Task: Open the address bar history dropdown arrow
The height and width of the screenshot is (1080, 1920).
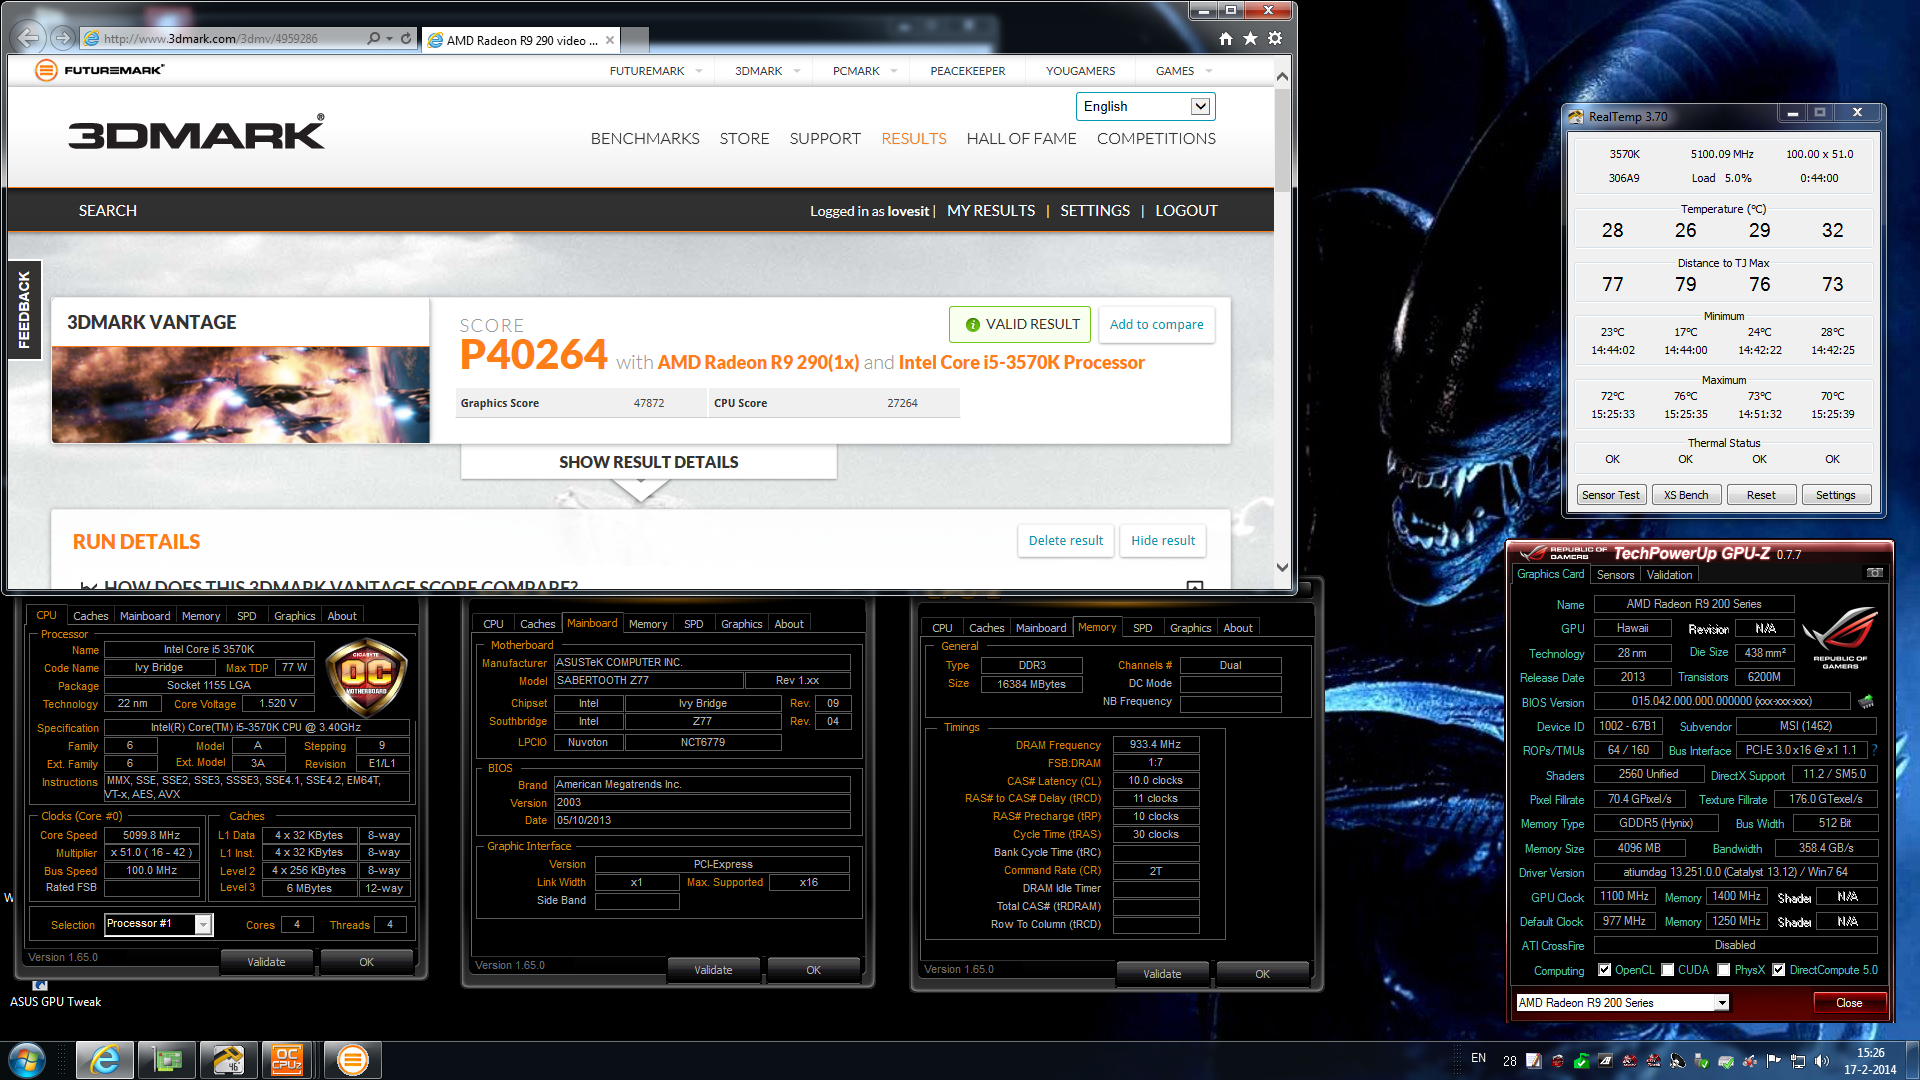Action: click(x=389, y=38)
